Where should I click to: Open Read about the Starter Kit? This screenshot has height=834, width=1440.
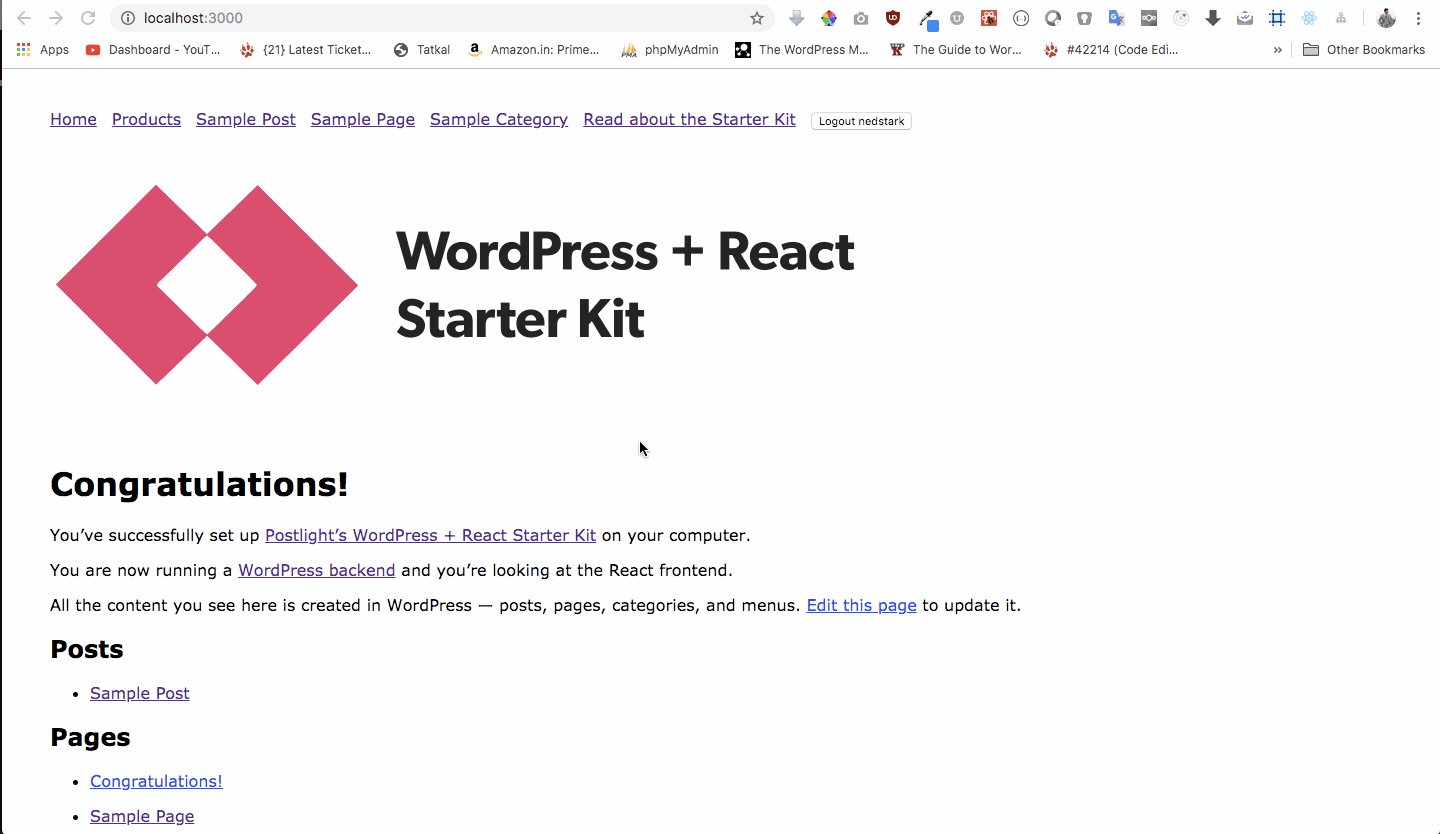coord(689,119)
